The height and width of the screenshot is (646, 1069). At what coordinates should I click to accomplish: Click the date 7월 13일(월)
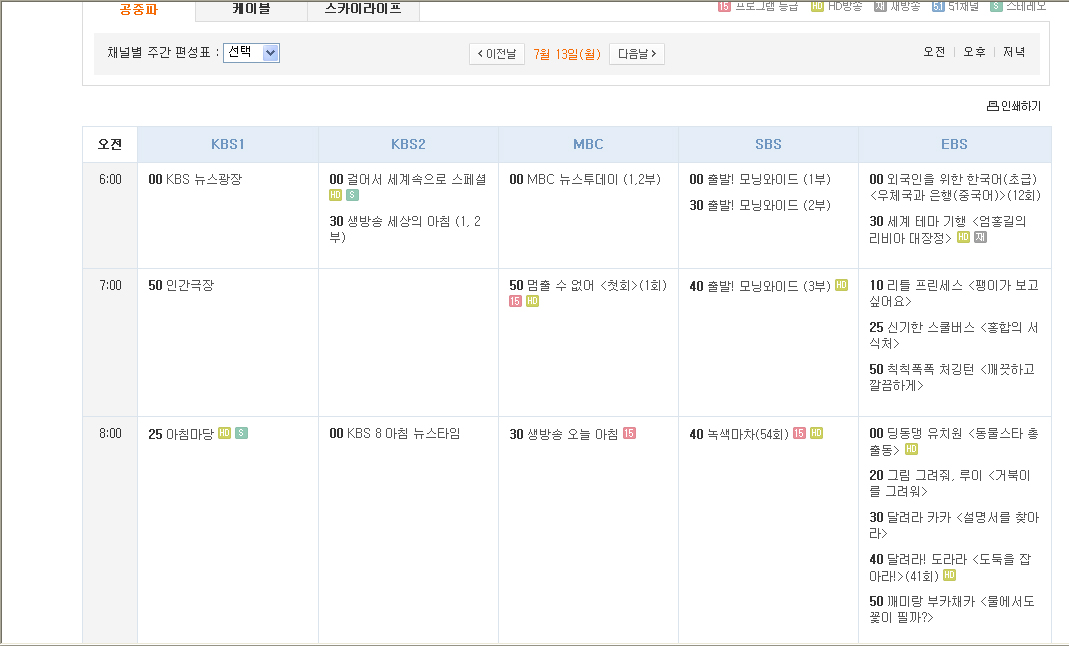coord(567,54)
